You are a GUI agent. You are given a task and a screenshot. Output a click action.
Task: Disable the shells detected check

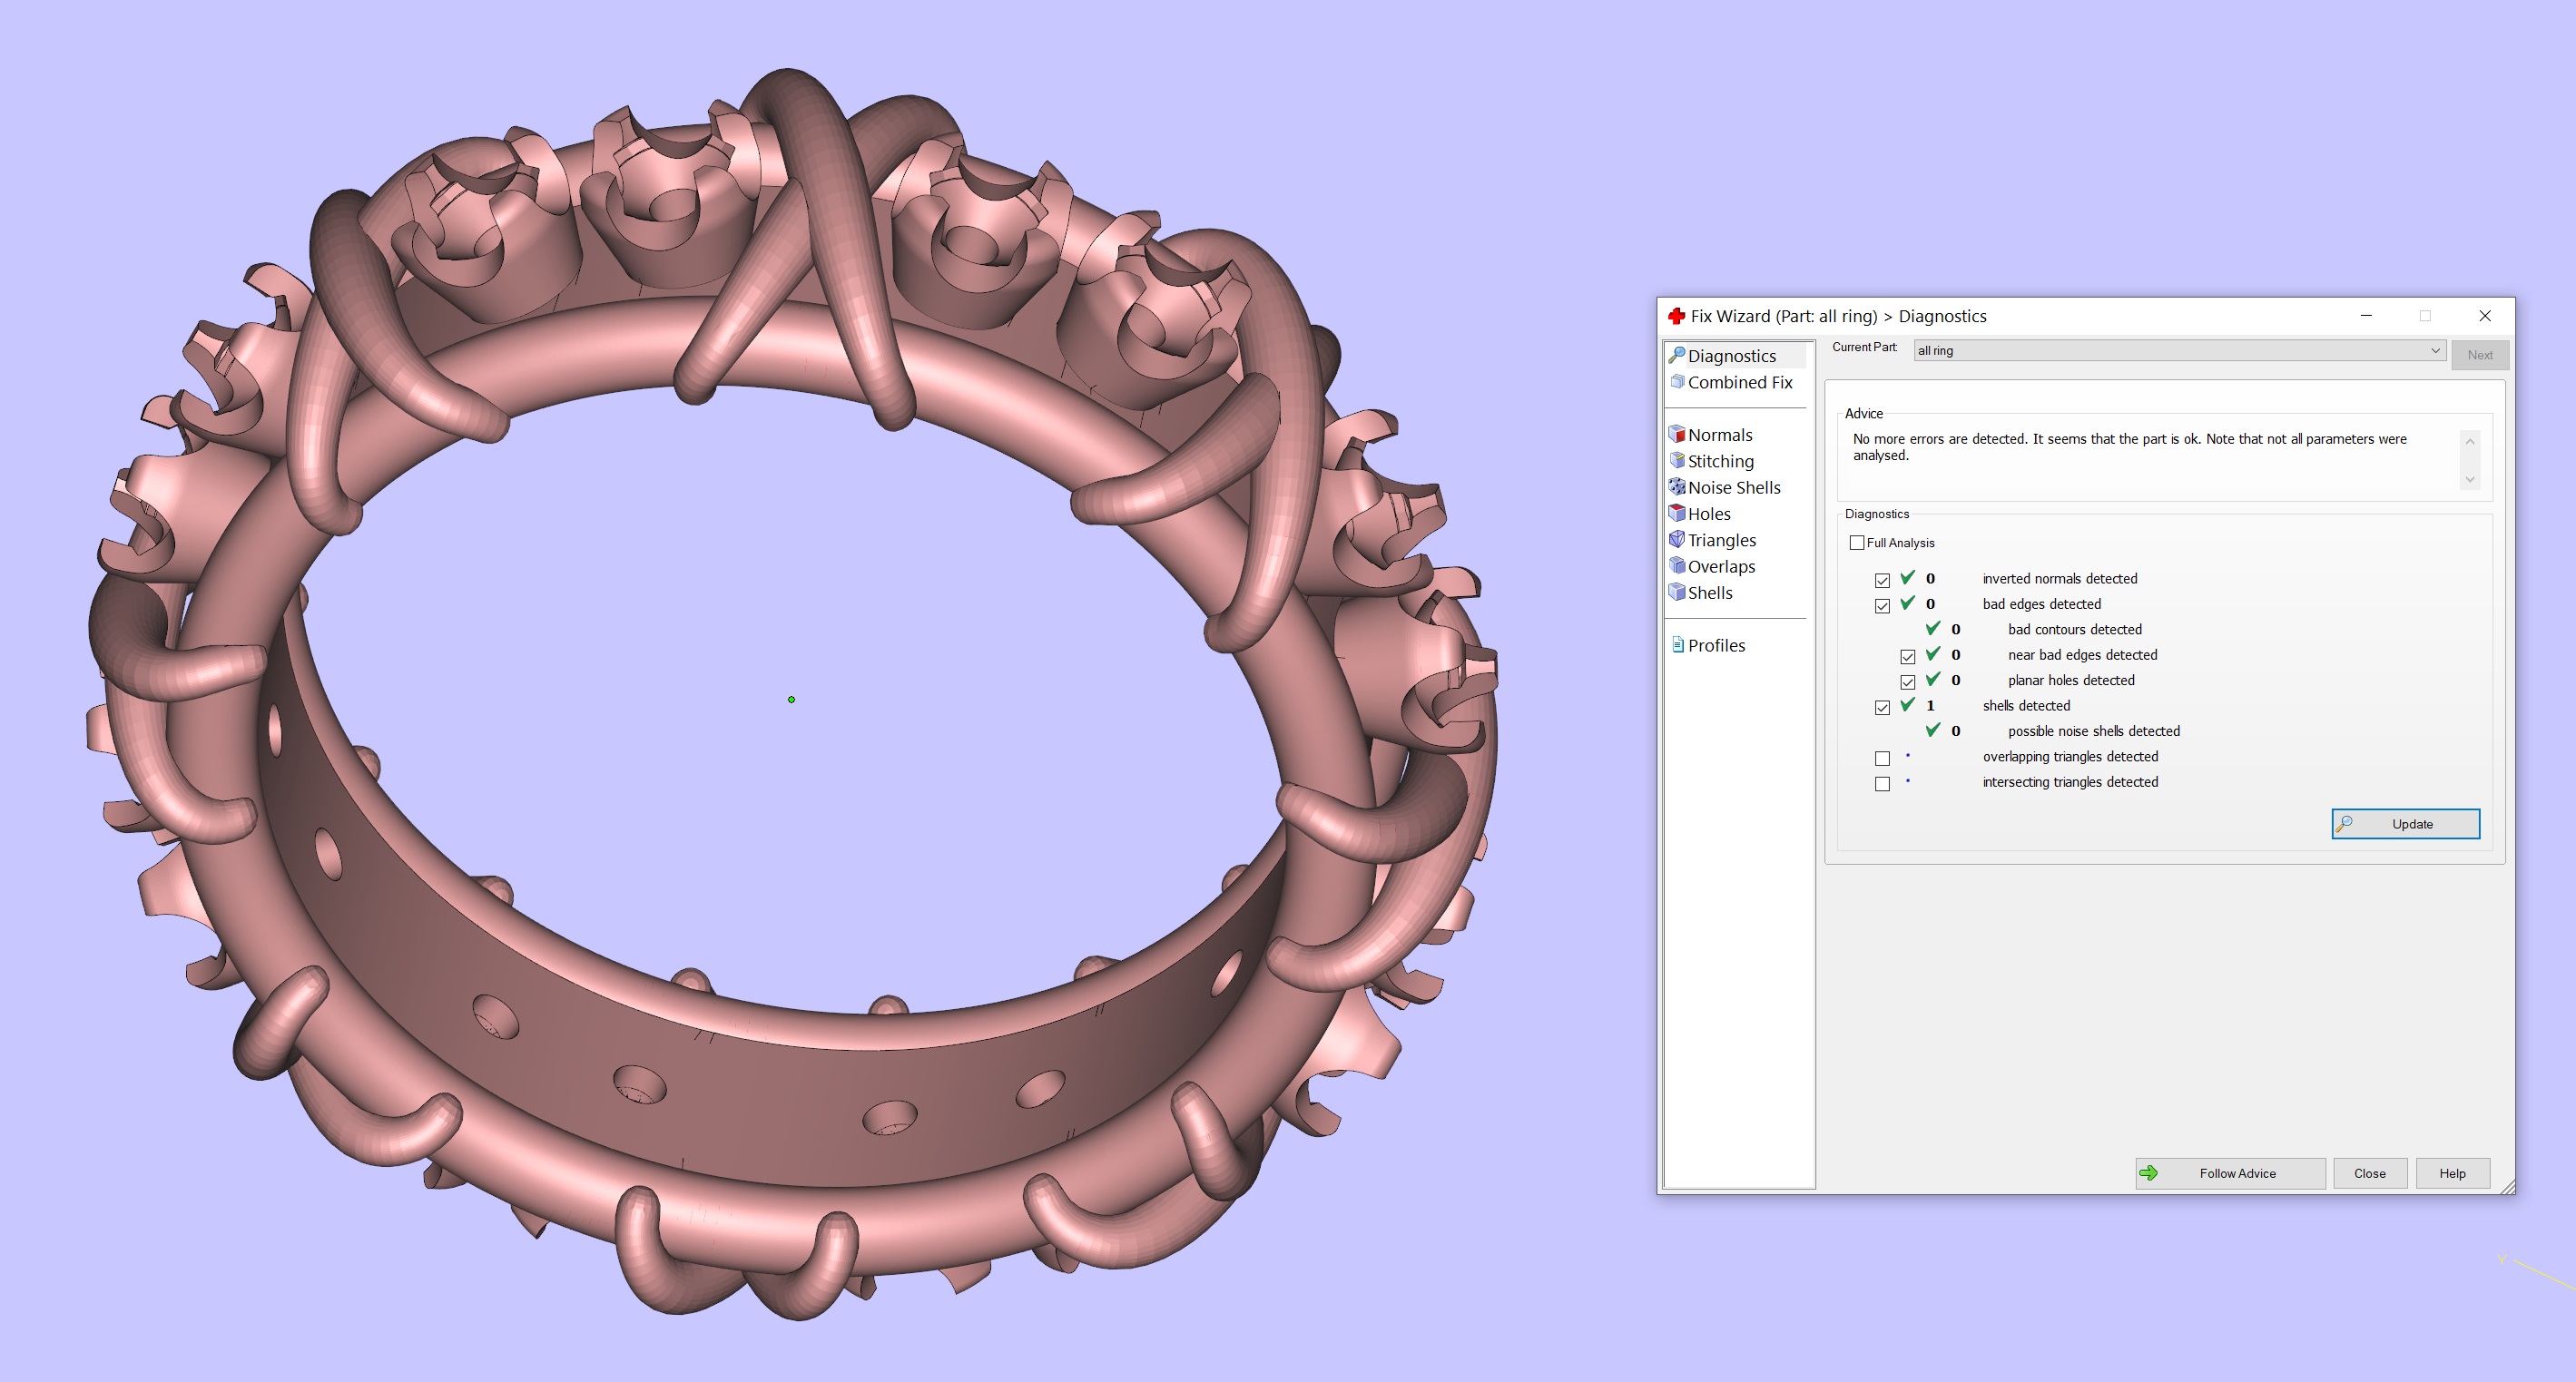click(x=1883, y=706)
